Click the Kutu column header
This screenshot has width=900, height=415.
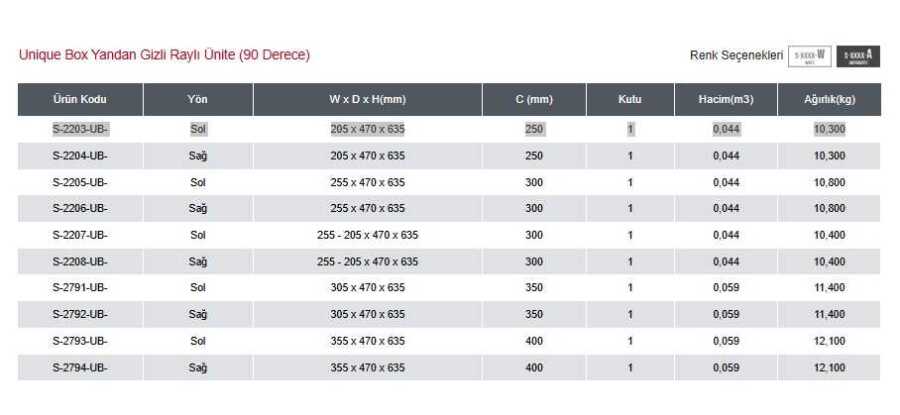point(630,99)
